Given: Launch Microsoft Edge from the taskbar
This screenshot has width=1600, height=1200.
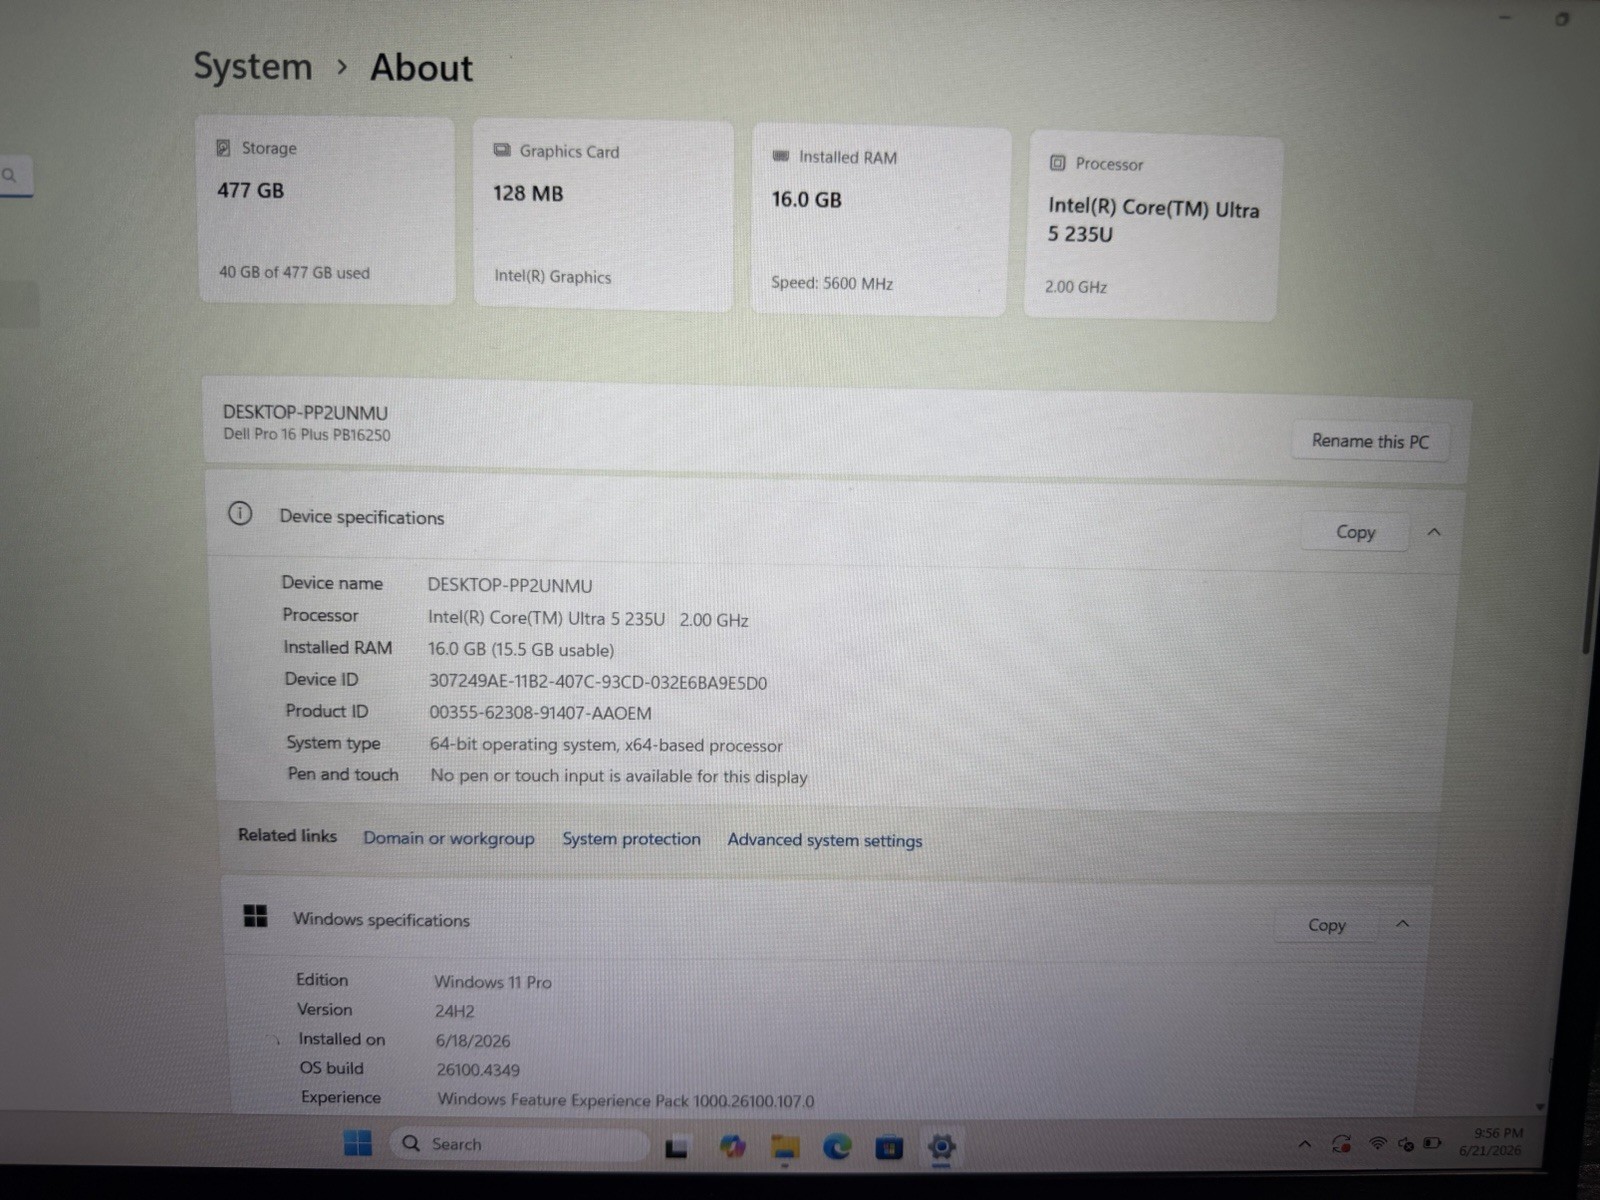Looking at the screenshot, I should click(837, 1147).
